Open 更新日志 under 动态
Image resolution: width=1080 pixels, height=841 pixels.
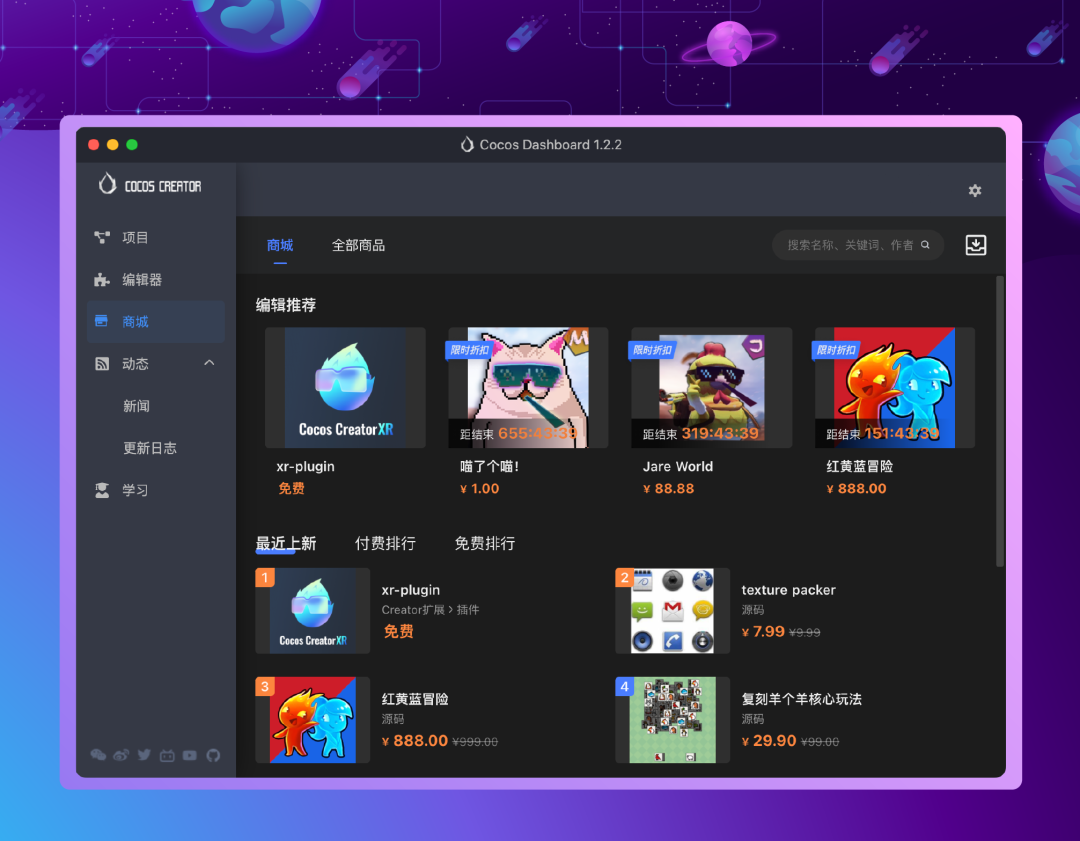[150, 448]
